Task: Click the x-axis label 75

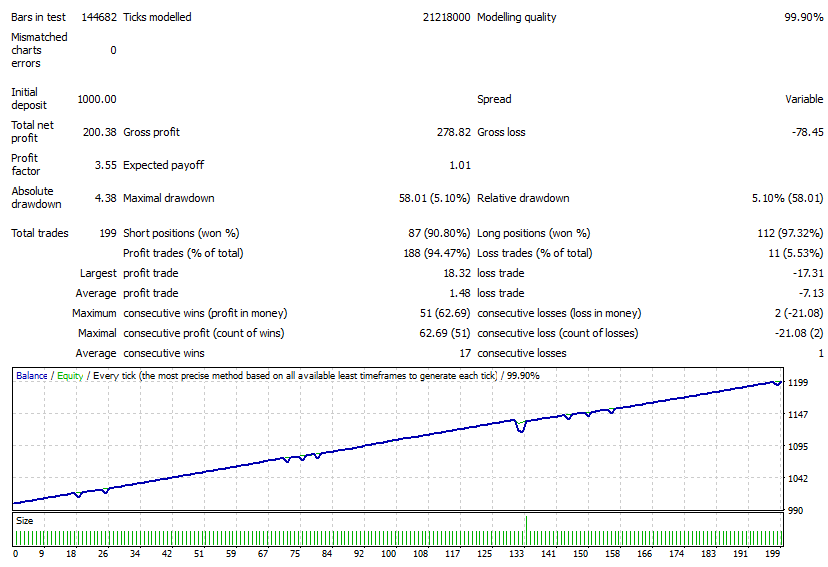Action: click(295, 554)
